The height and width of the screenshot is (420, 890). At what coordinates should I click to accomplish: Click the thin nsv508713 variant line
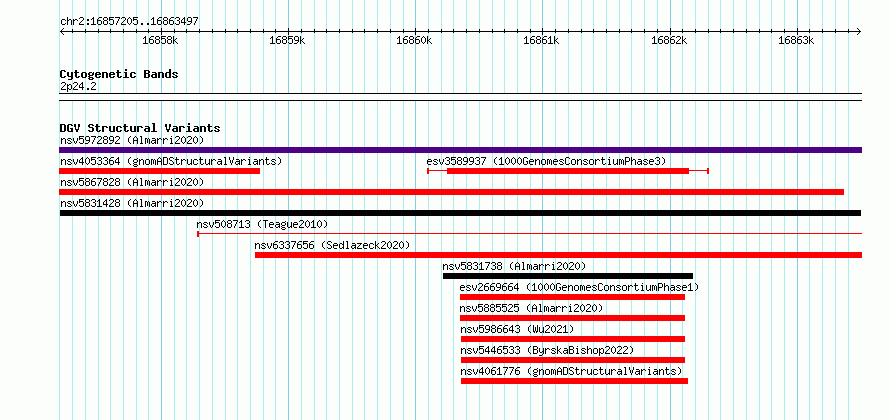coord(530,233)
